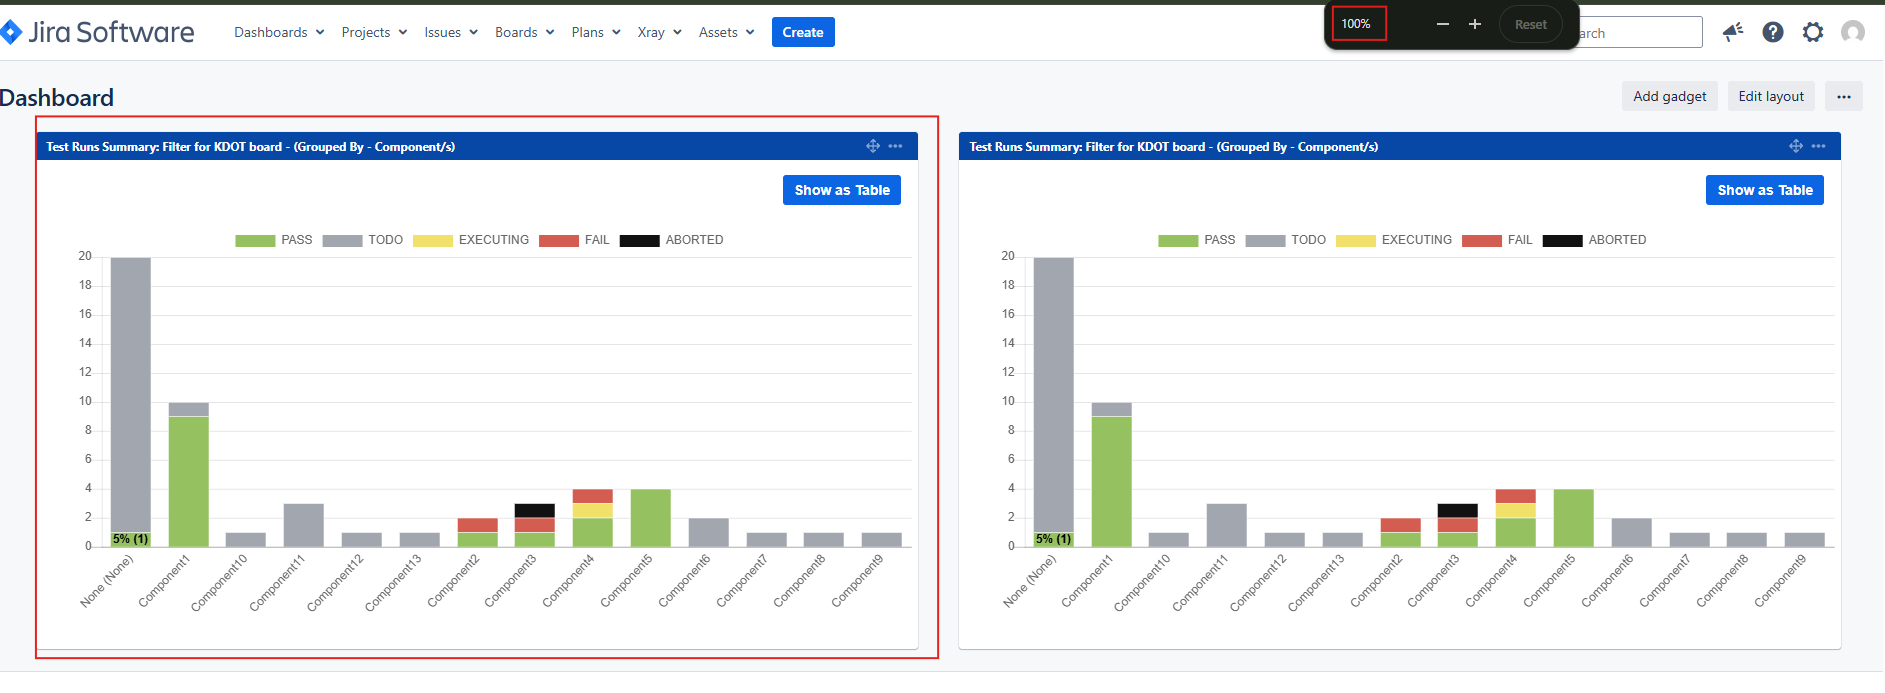Open right gadget's three-dot options menu
The width and height of the screenshot is (1885, 693).
1818,146
